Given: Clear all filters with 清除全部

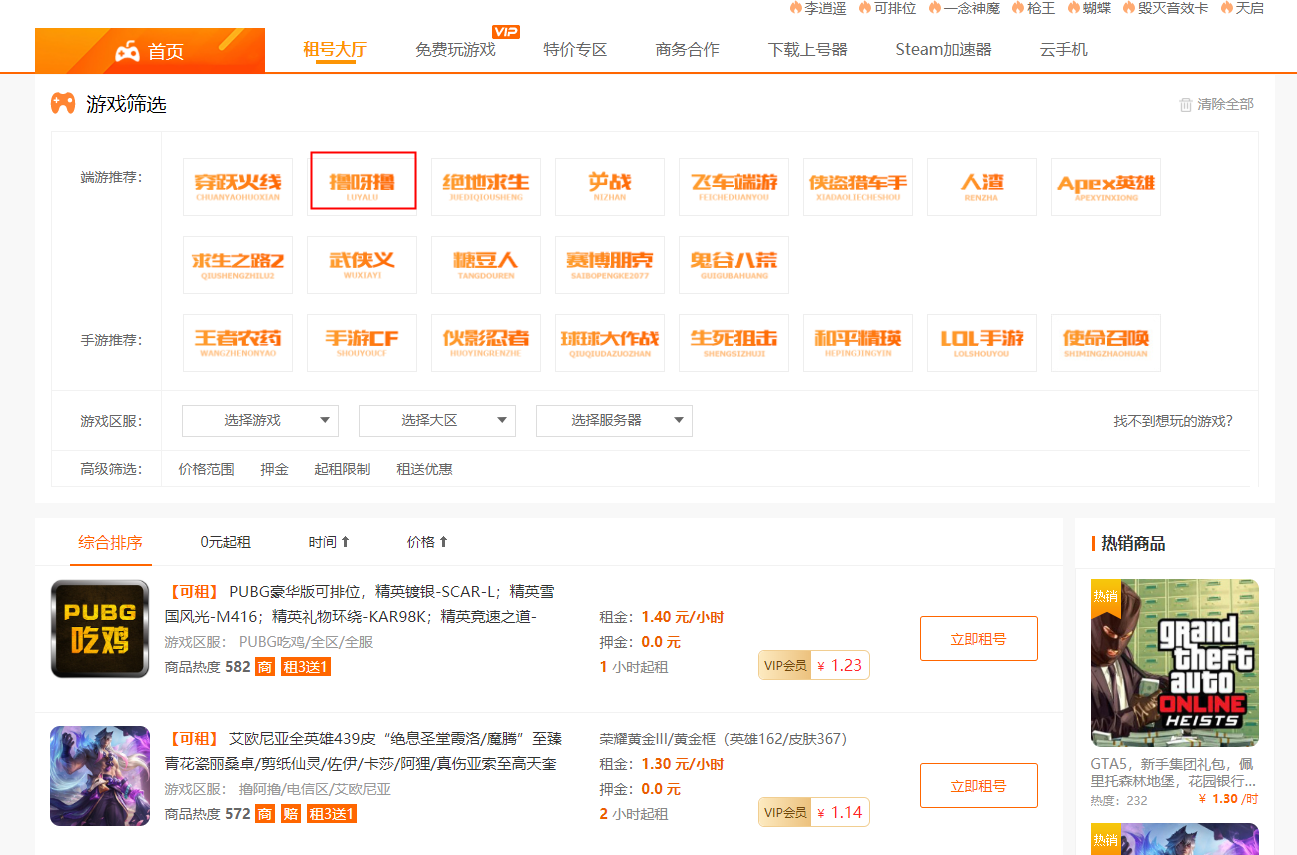Looking at the screenshot, I should click(x=1216, y=104).
